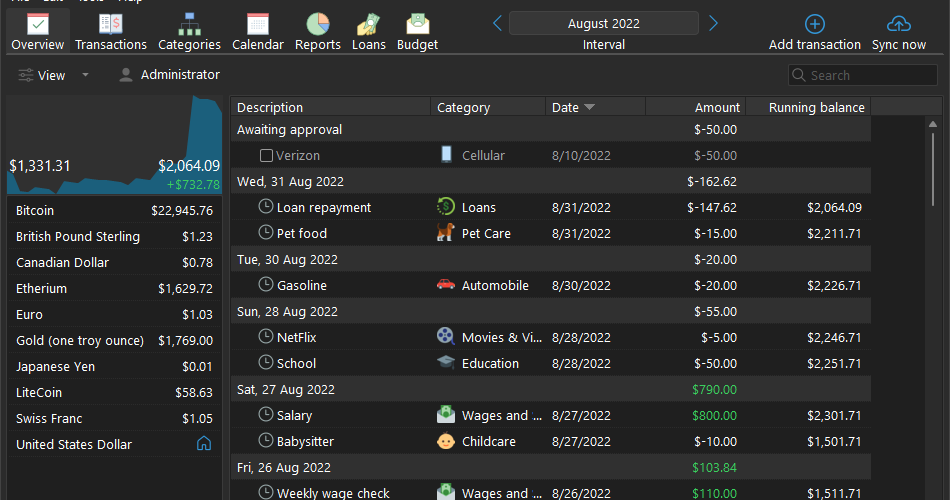Screen dimensions: 950x500
Task: Check the Verizon approval checkbox
Action: 266,156
